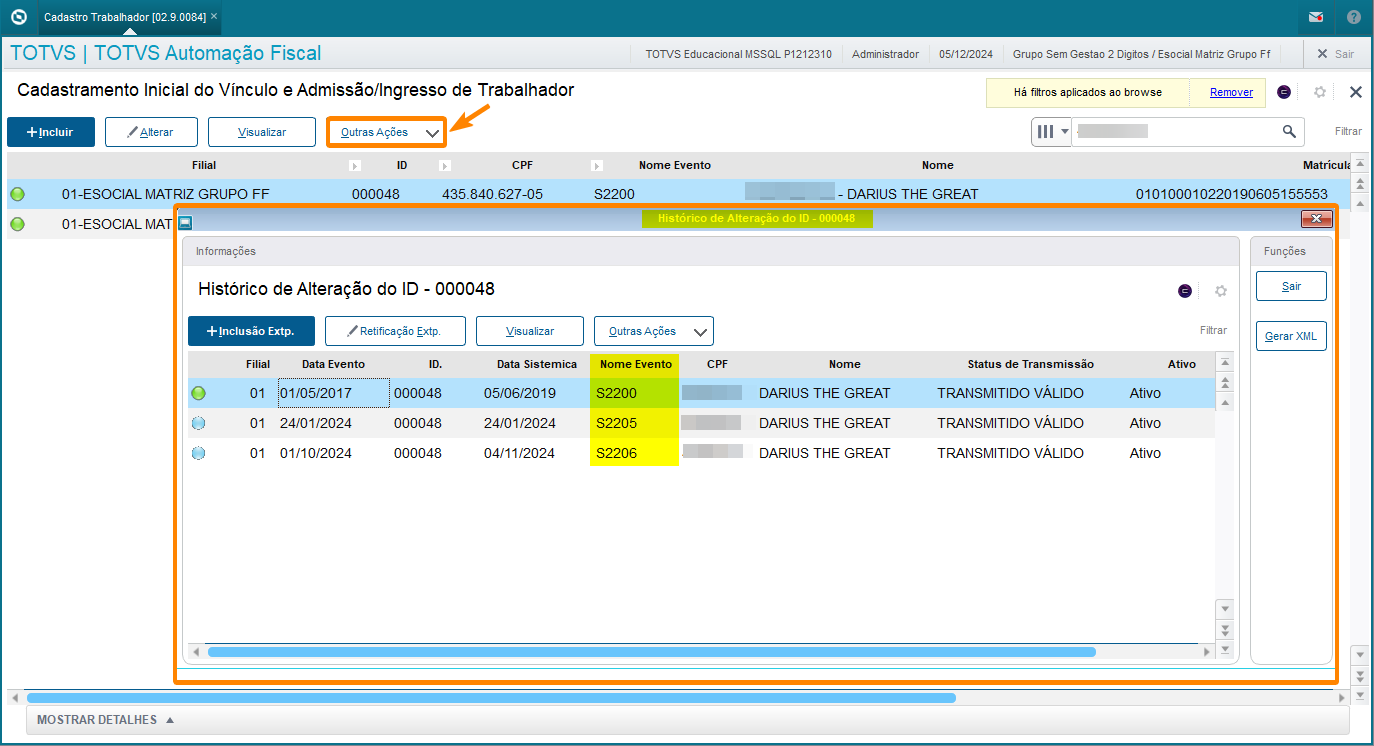Sort by the Status de Transmissão column header

[x=1030, y=364]
